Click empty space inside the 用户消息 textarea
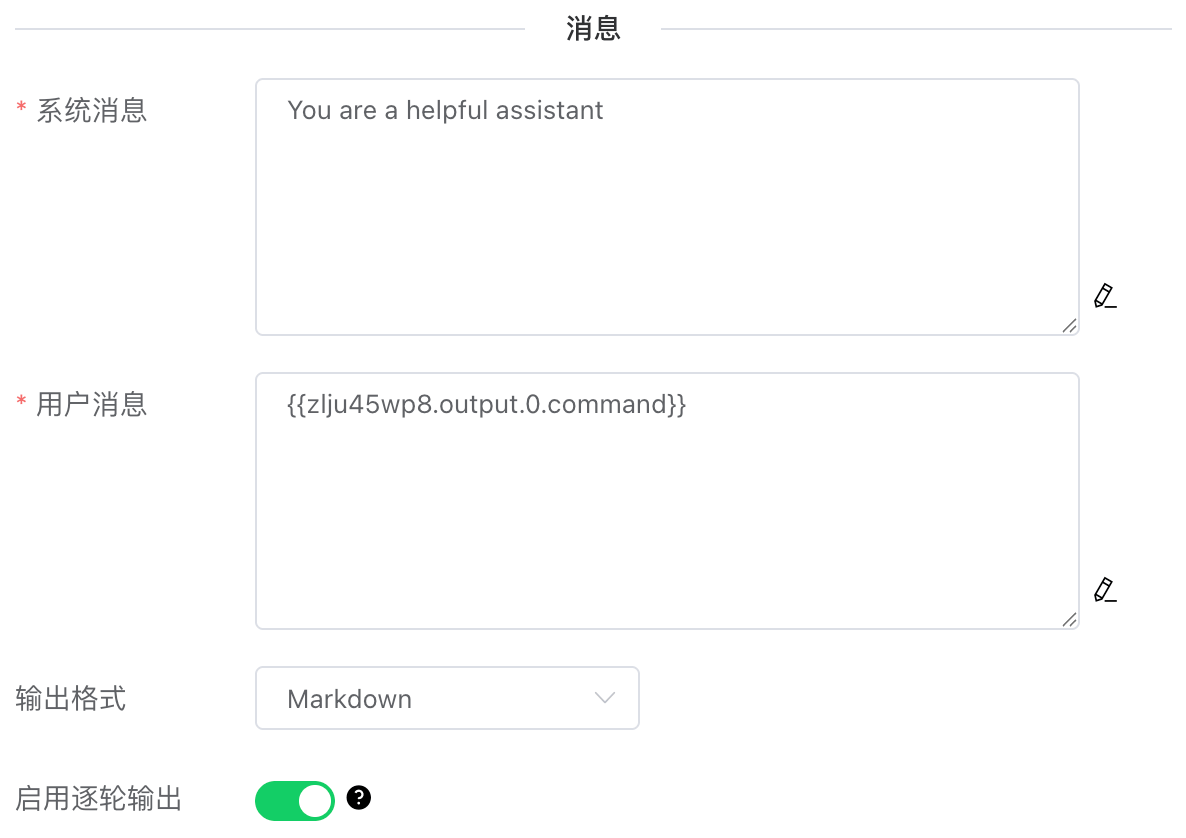 [x=667, y=520]
